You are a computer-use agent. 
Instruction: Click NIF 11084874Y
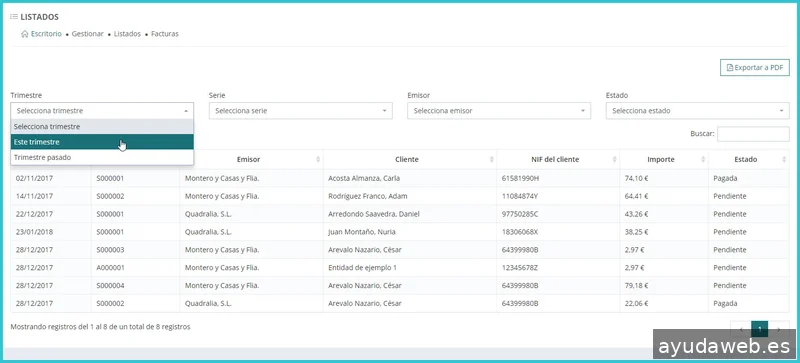(x=520, y=196)
